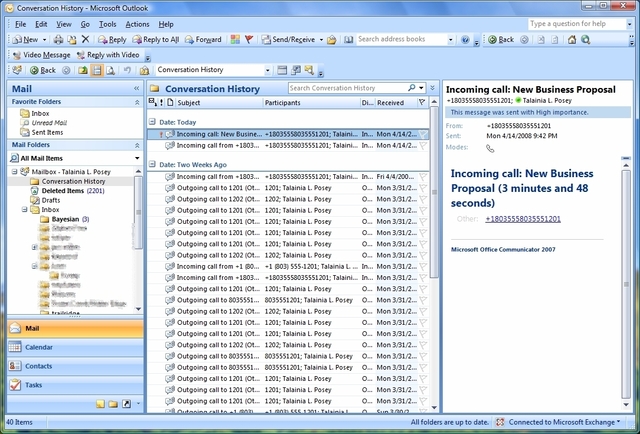The height and width of the screenshot is (434, 640).
Task: Sort by Participants column header
Action: tap(311, 102)
